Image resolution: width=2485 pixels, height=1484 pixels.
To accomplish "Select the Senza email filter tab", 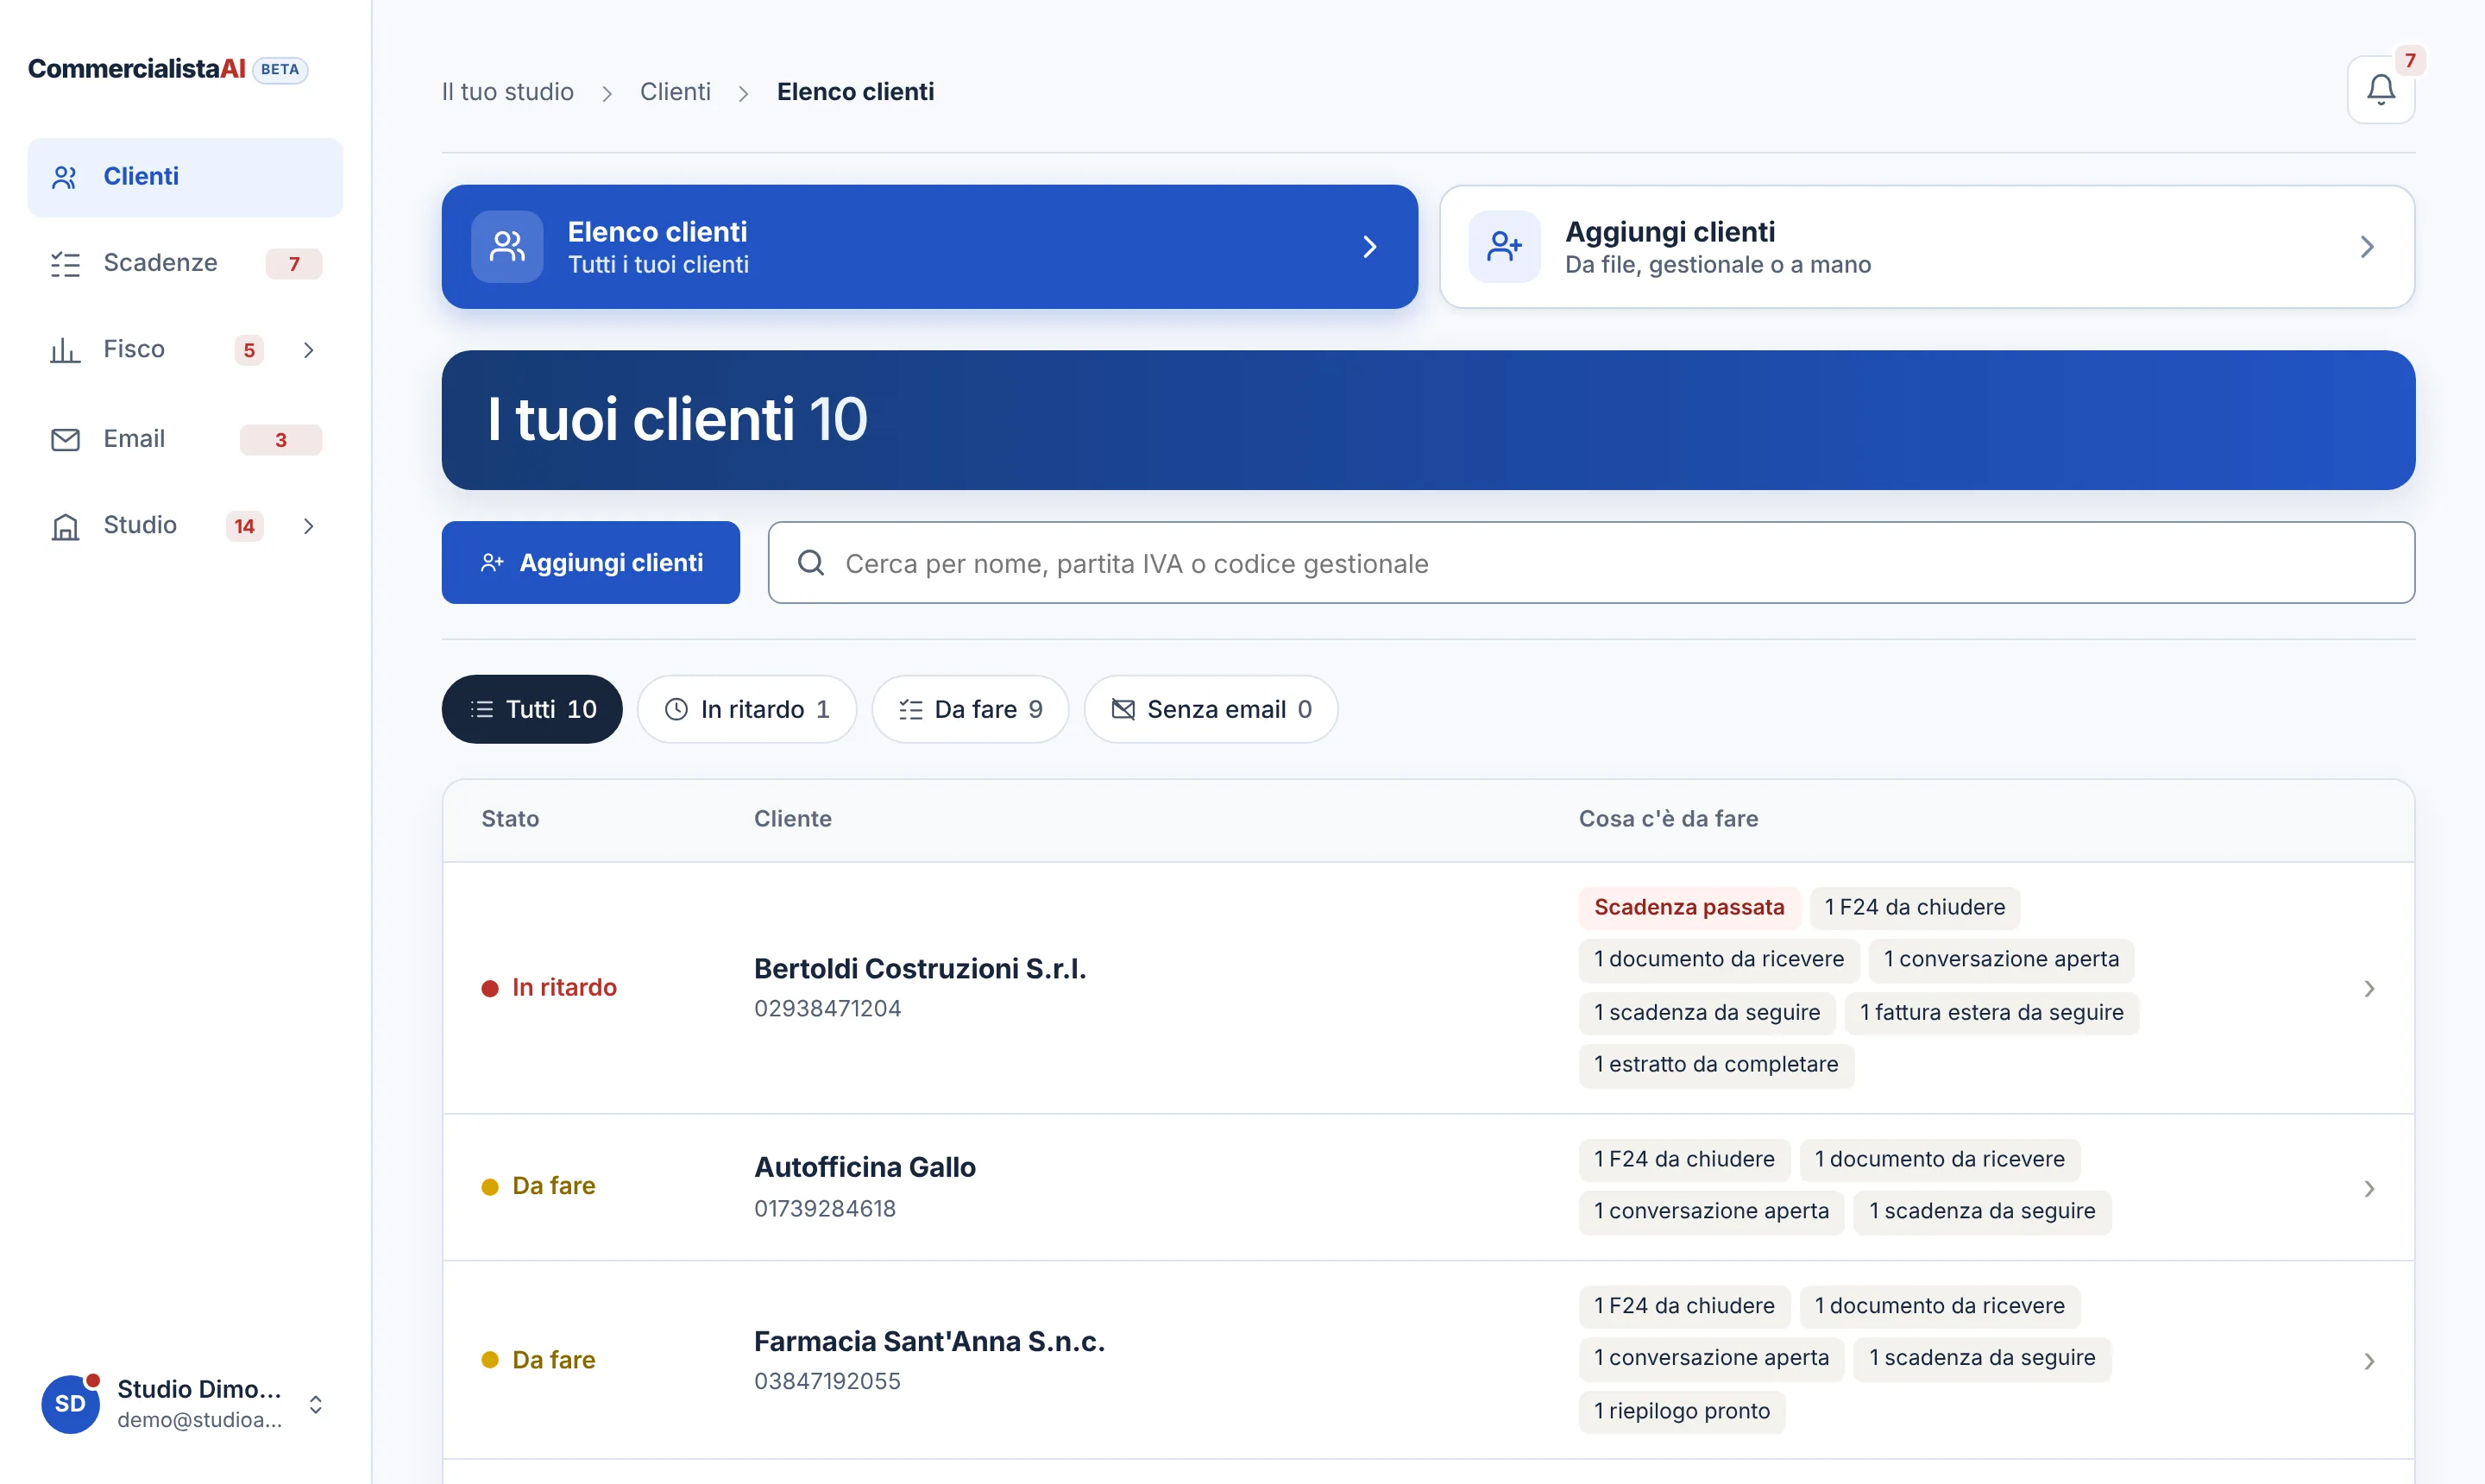I will (x=1211, y=709).
